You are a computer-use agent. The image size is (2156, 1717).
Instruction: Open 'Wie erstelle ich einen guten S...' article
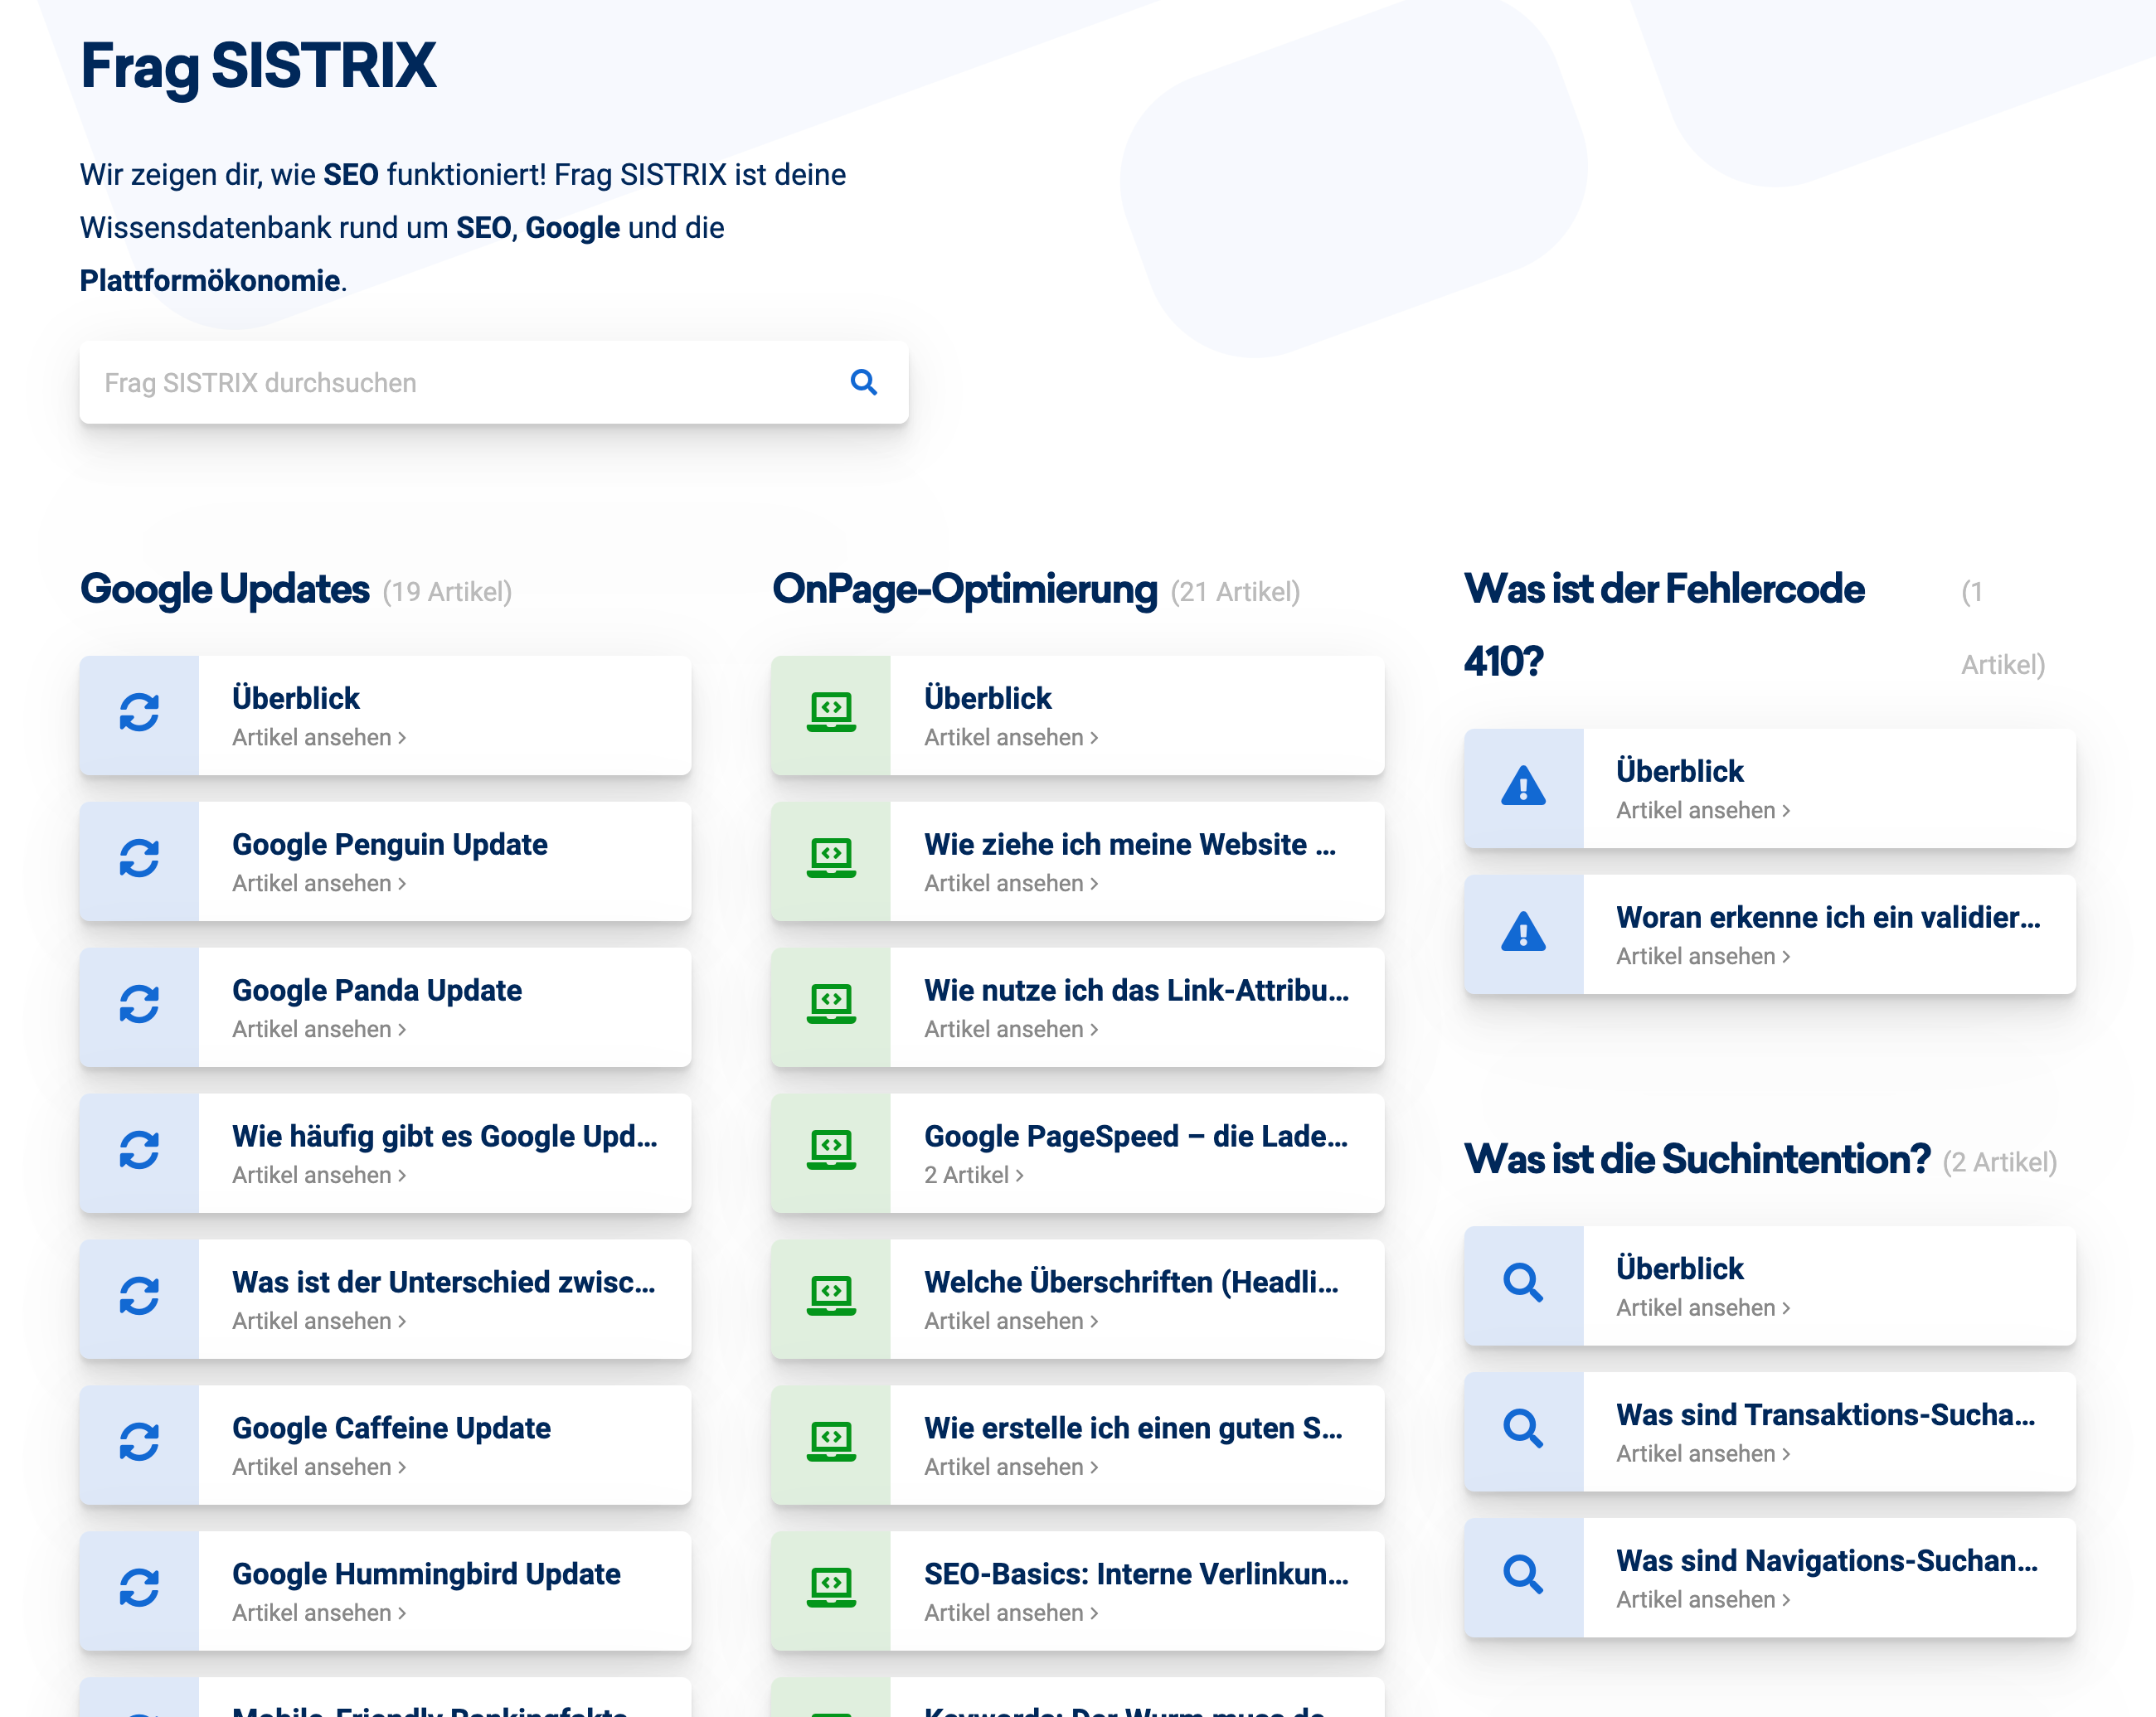[x=1133, y=1428]
